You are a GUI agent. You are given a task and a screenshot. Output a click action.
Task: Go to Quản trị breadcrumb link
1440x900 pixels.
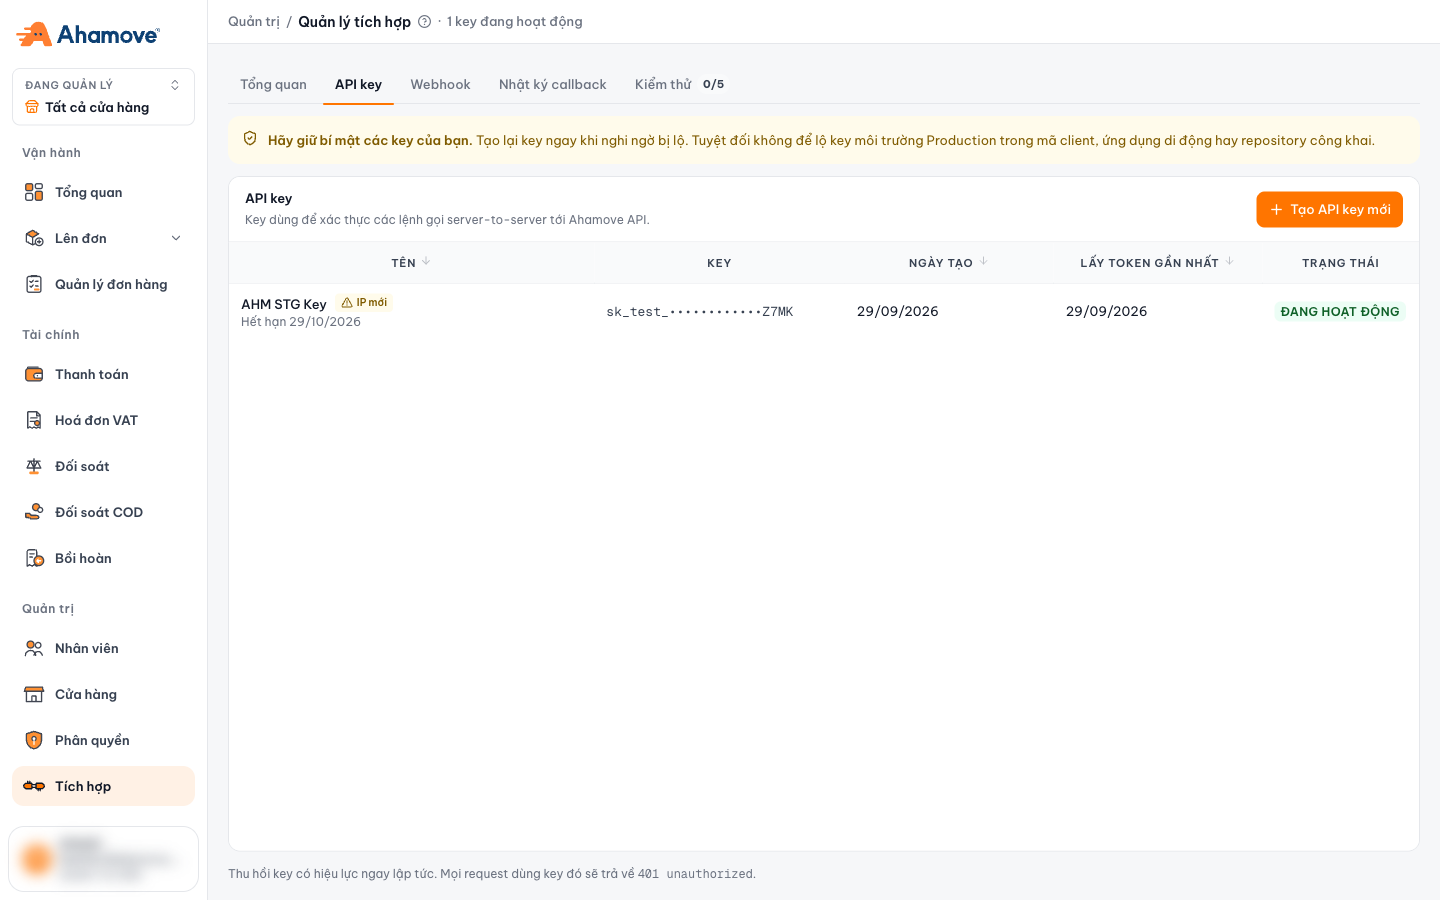[x=254, y=22]
